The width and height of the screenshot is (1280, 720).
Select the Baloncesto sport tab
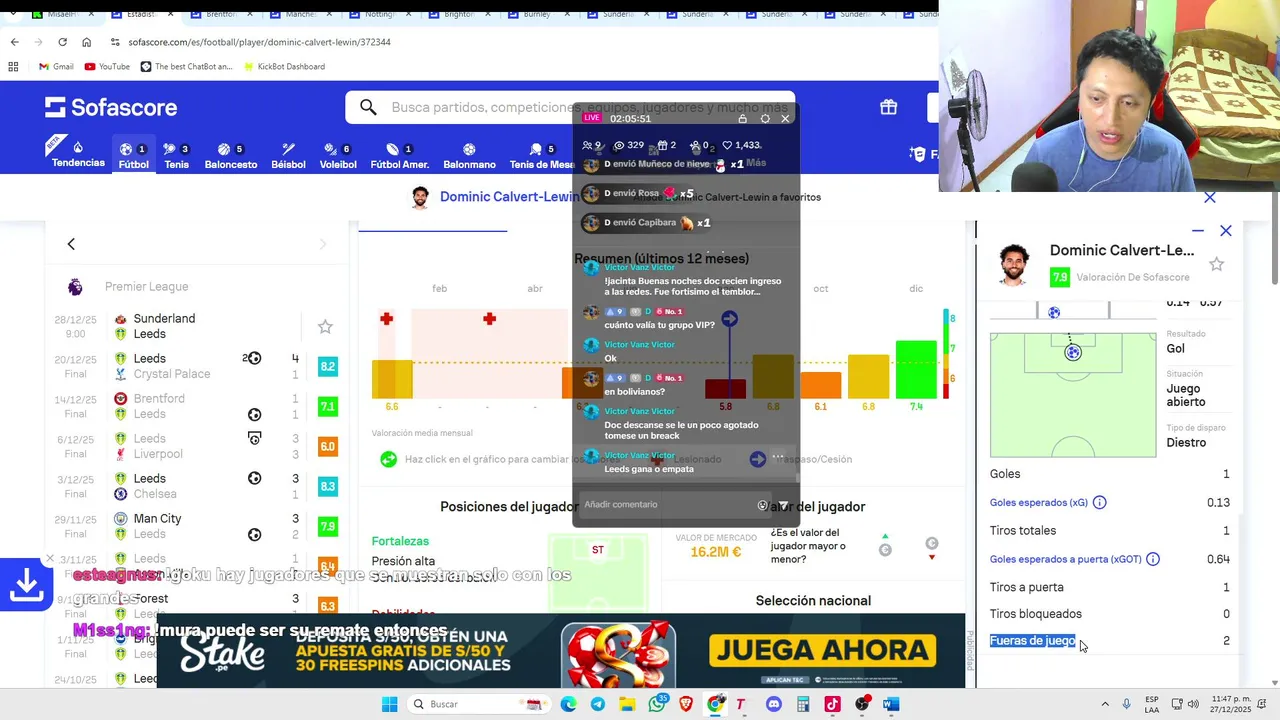(x=230, y=155)
